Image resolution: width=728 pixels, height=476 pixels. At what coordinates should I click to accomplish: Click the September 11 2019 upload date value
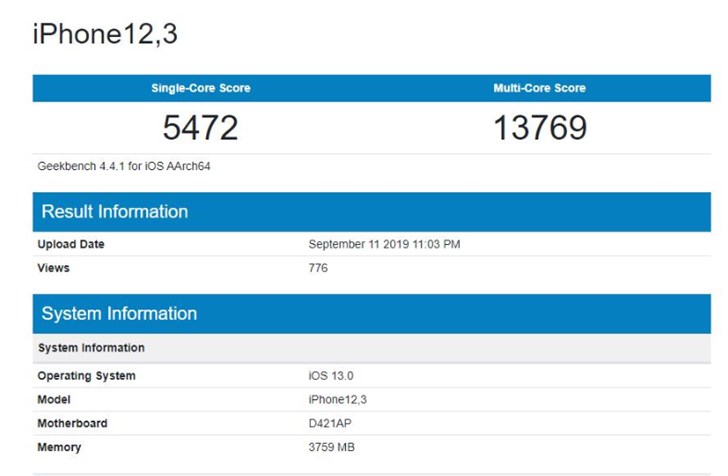pos(384,244)
